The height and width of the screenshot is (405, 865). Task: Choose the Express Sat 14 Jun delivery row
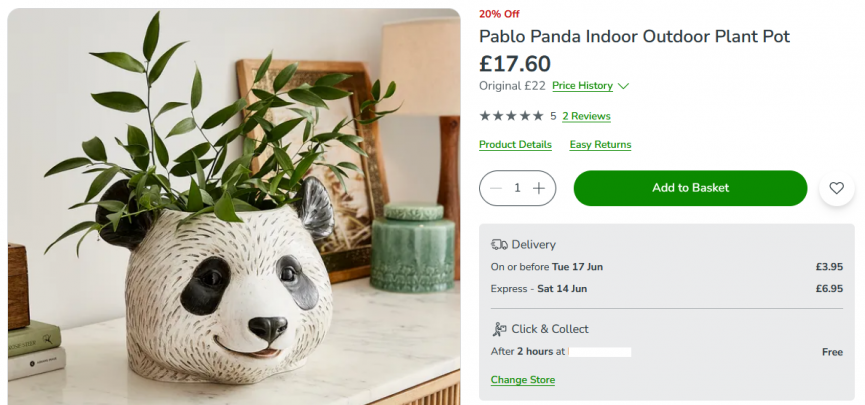666,289
